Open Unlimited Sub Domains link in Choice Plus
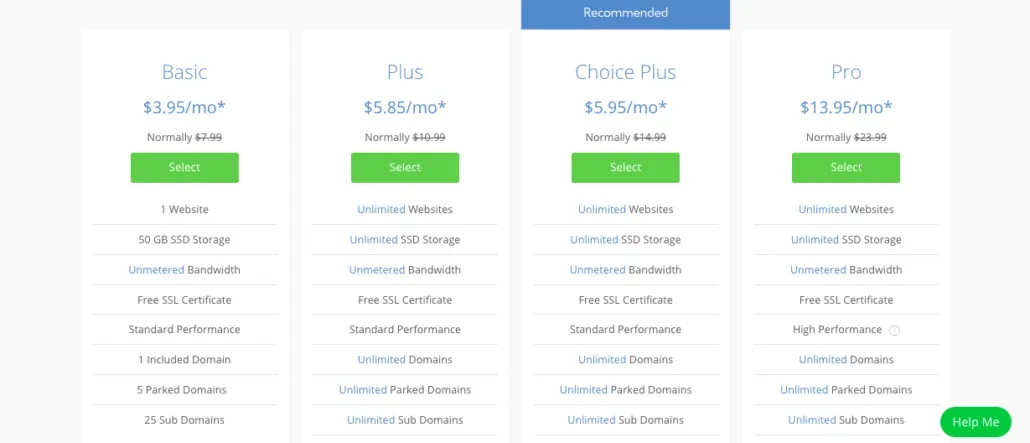The height and width of the screenshot is (443, 1030). [592, 420]
